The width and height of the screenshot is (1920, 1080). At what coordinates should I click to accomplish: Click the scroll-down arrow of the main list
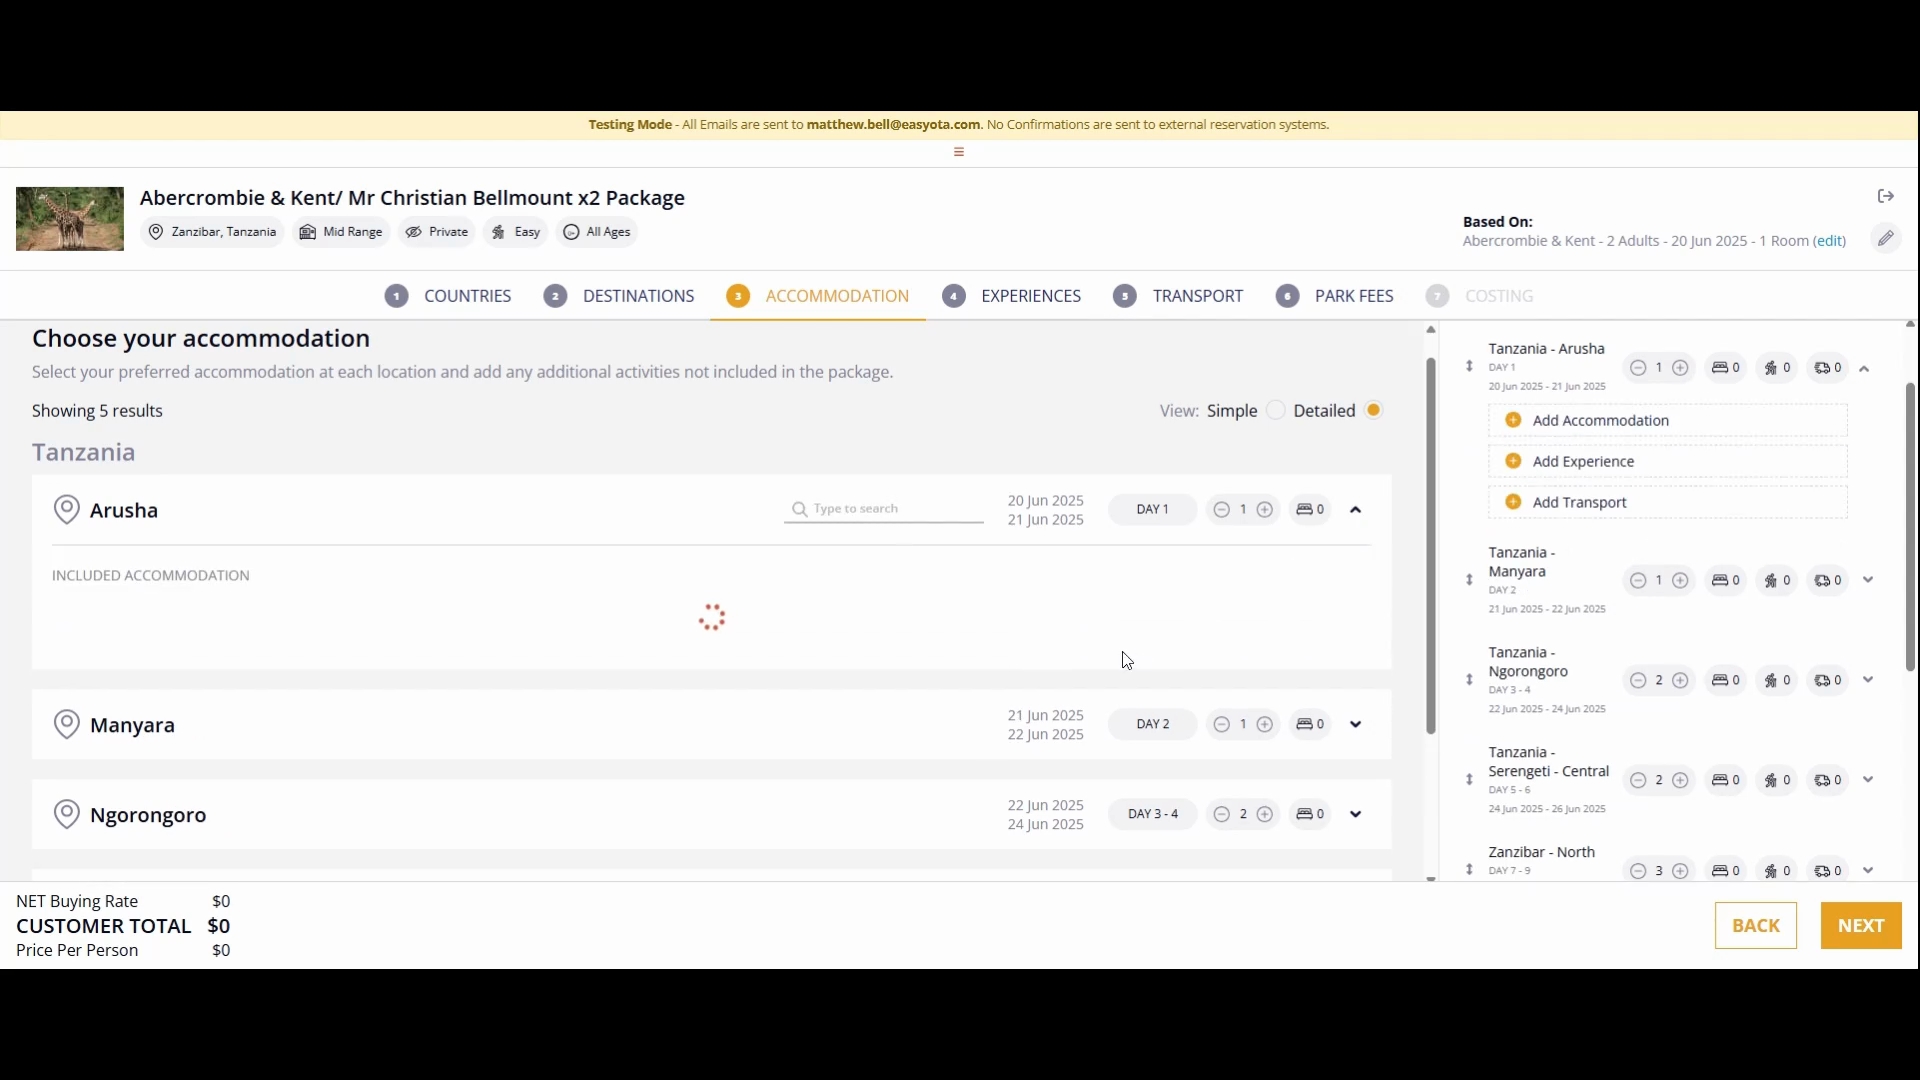click(1431, 878)
